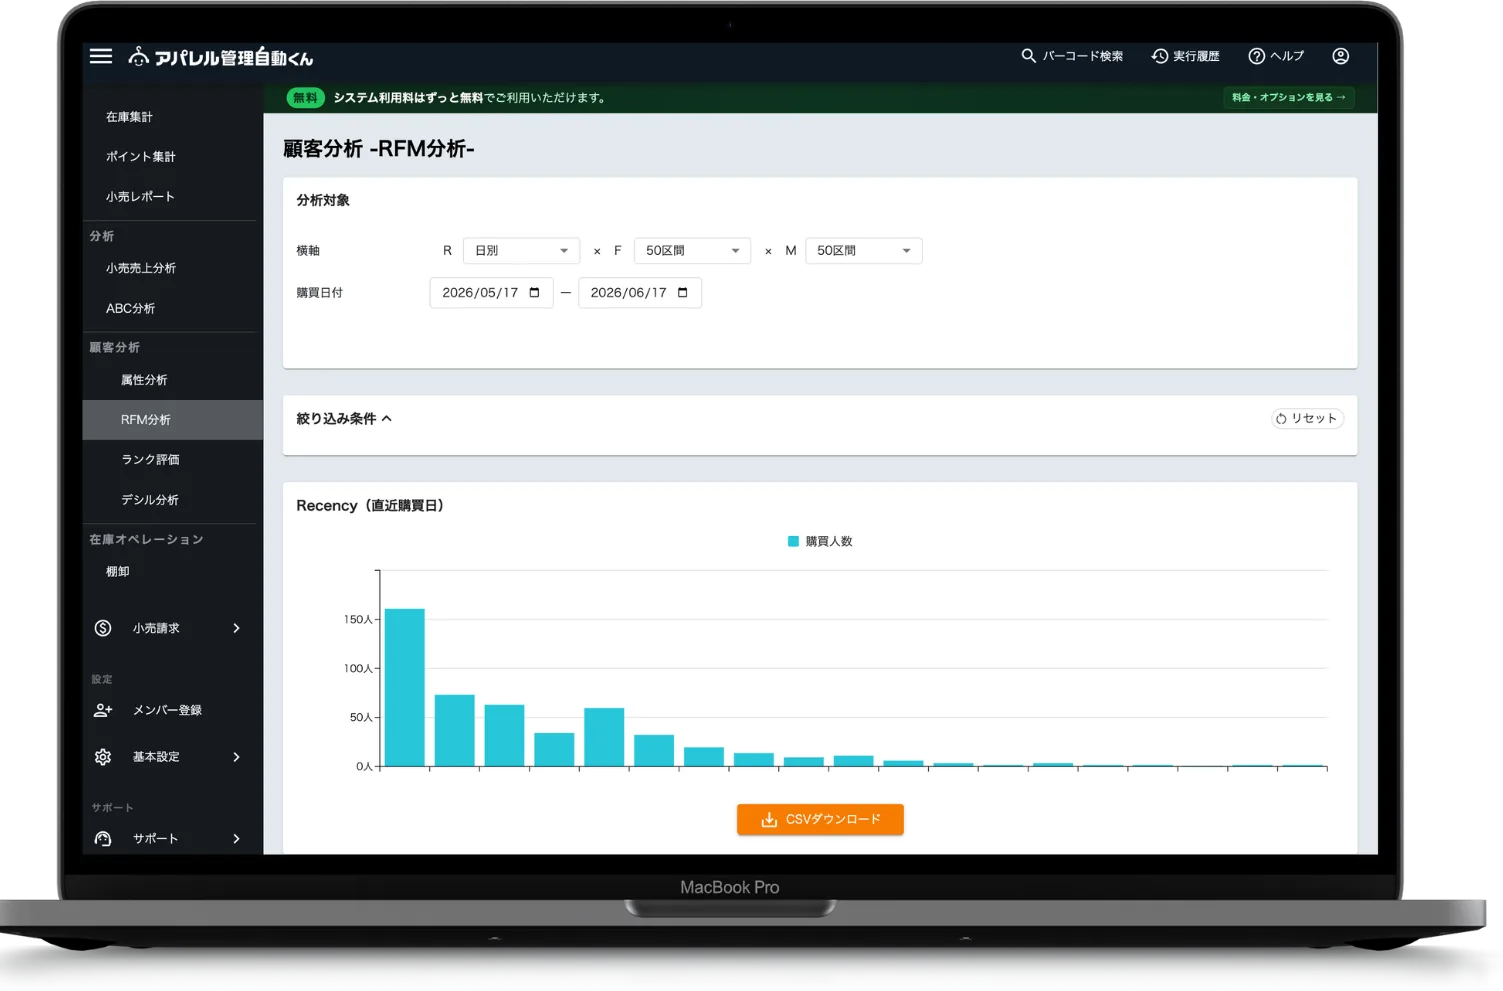Click the アパレル管理自動くん logo
The image size is (1503, 991).
coord(221,57)
